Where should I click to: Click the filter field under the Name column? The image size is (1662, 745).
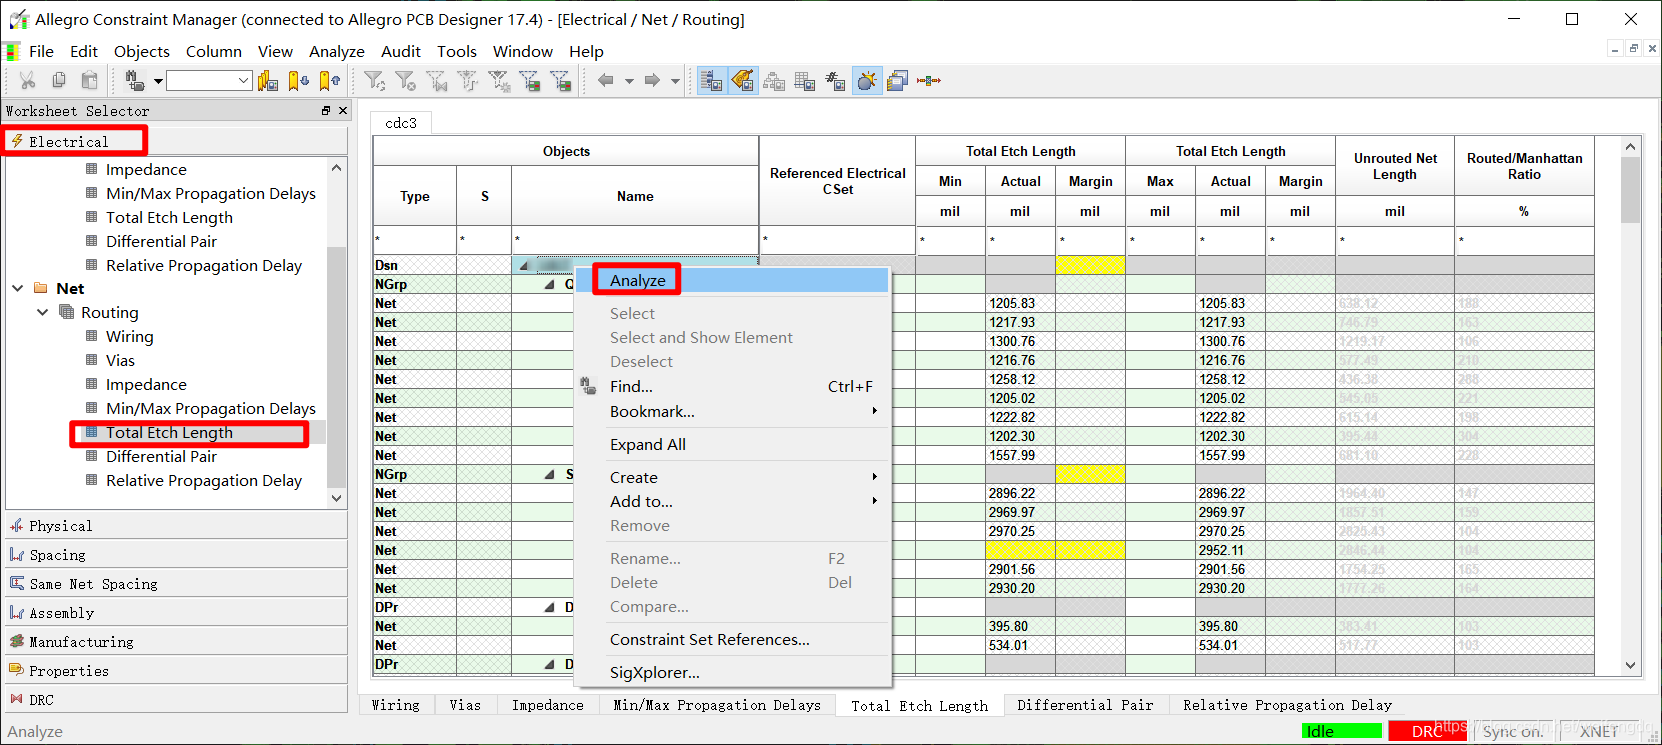point(634,240)
